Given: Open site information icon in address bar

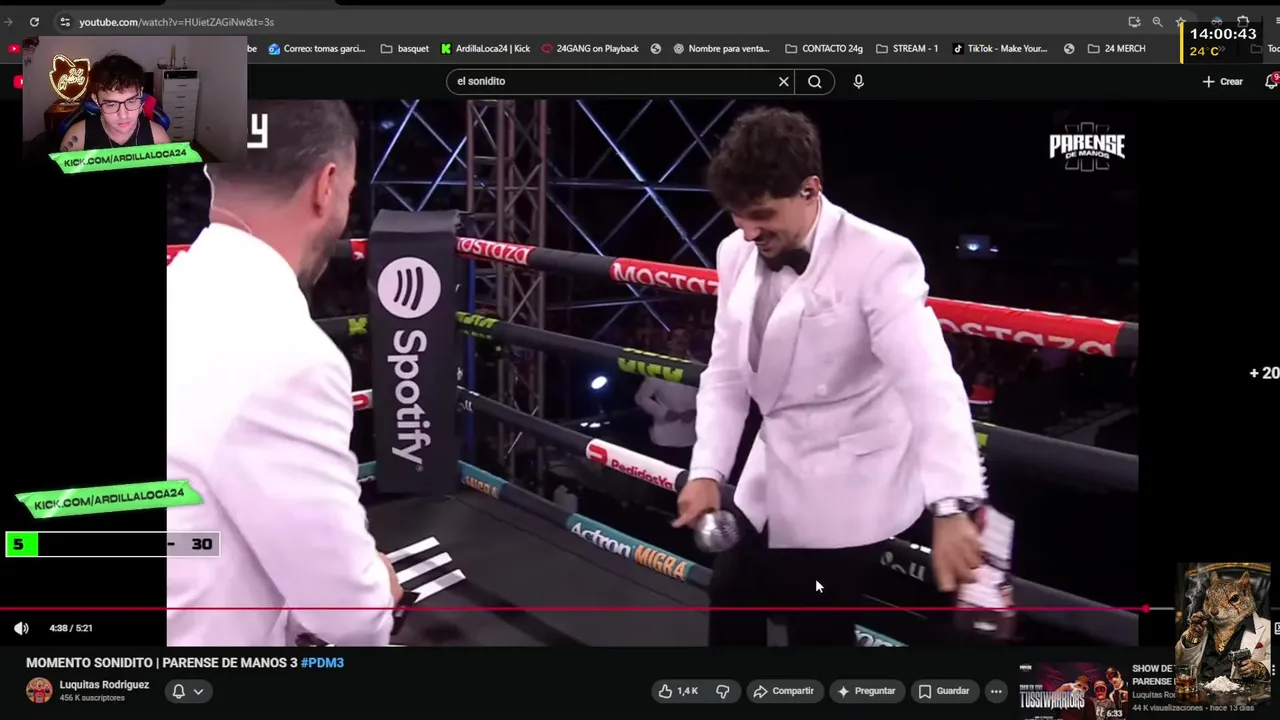Looking at the screenshot, I should (x=64, y=22).
